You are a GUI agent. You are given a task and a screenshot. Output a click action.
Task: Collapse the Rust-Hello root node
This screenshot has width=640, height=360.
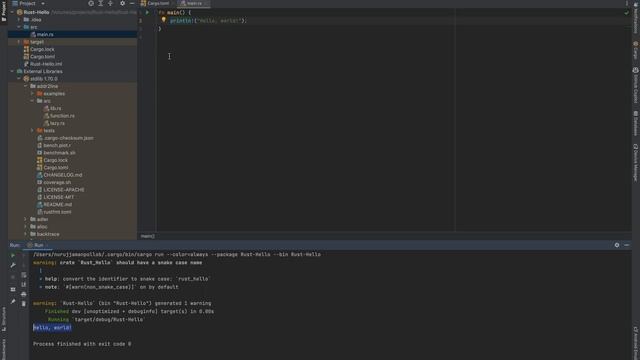pyautogui.click(x=12, y=12)
